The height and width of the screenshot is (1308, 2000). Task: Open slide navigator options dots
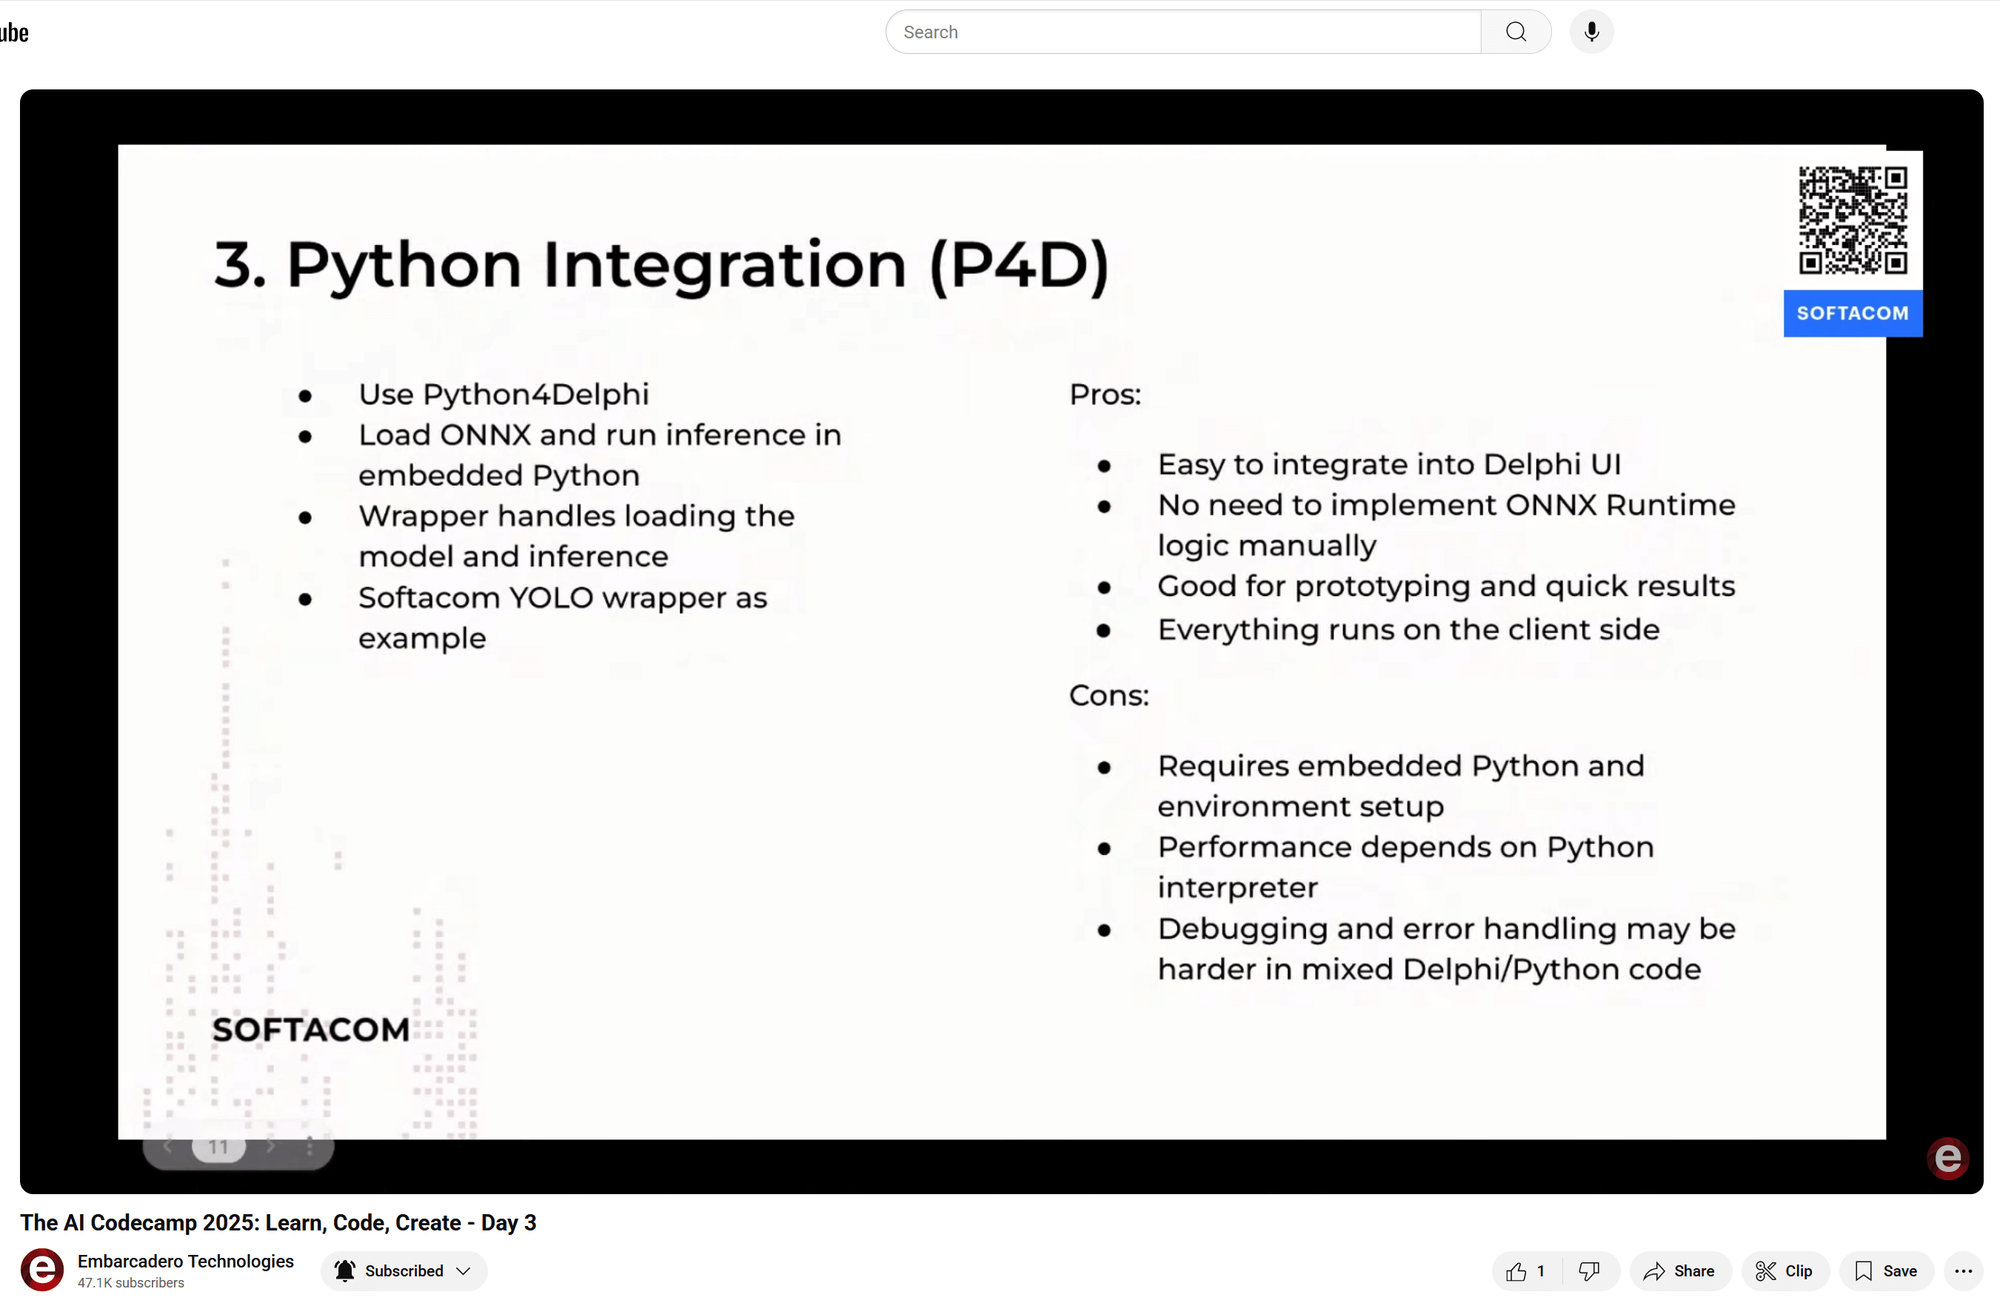click(x=310, y=1146)
